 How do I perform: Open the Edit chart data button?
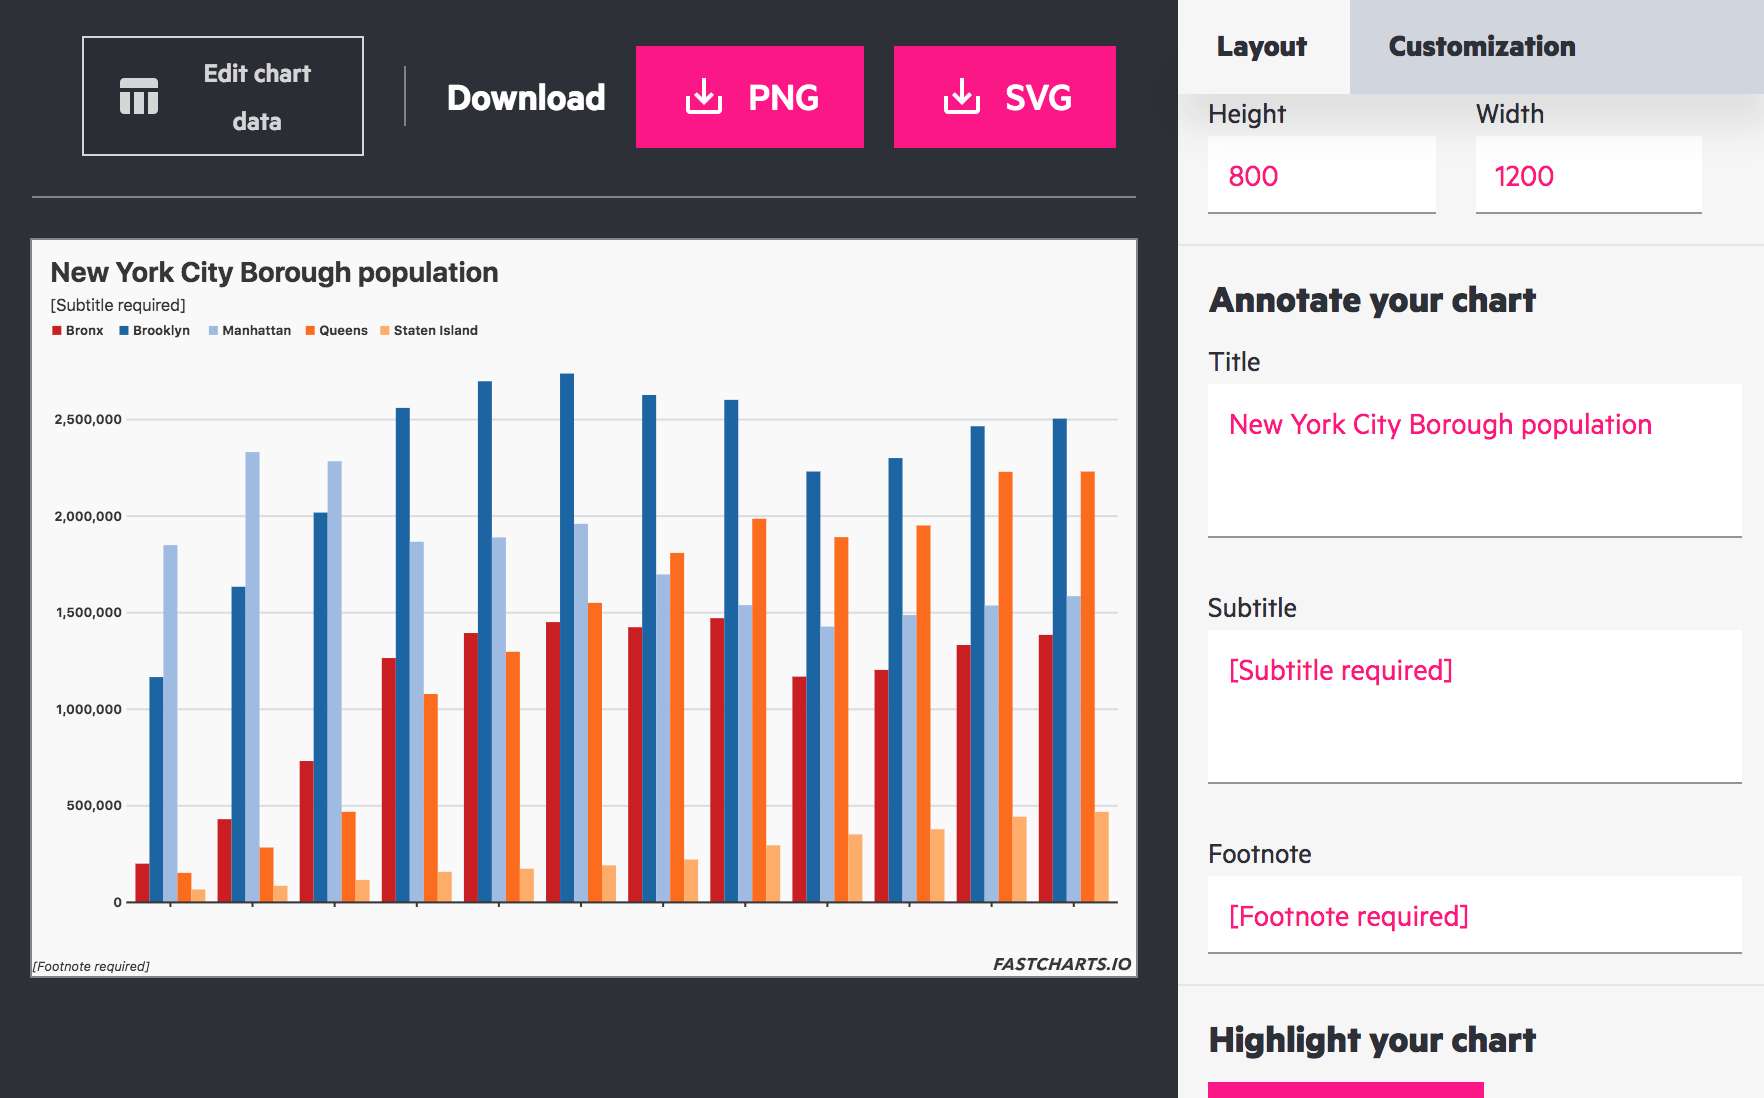(x=223, y=96)
